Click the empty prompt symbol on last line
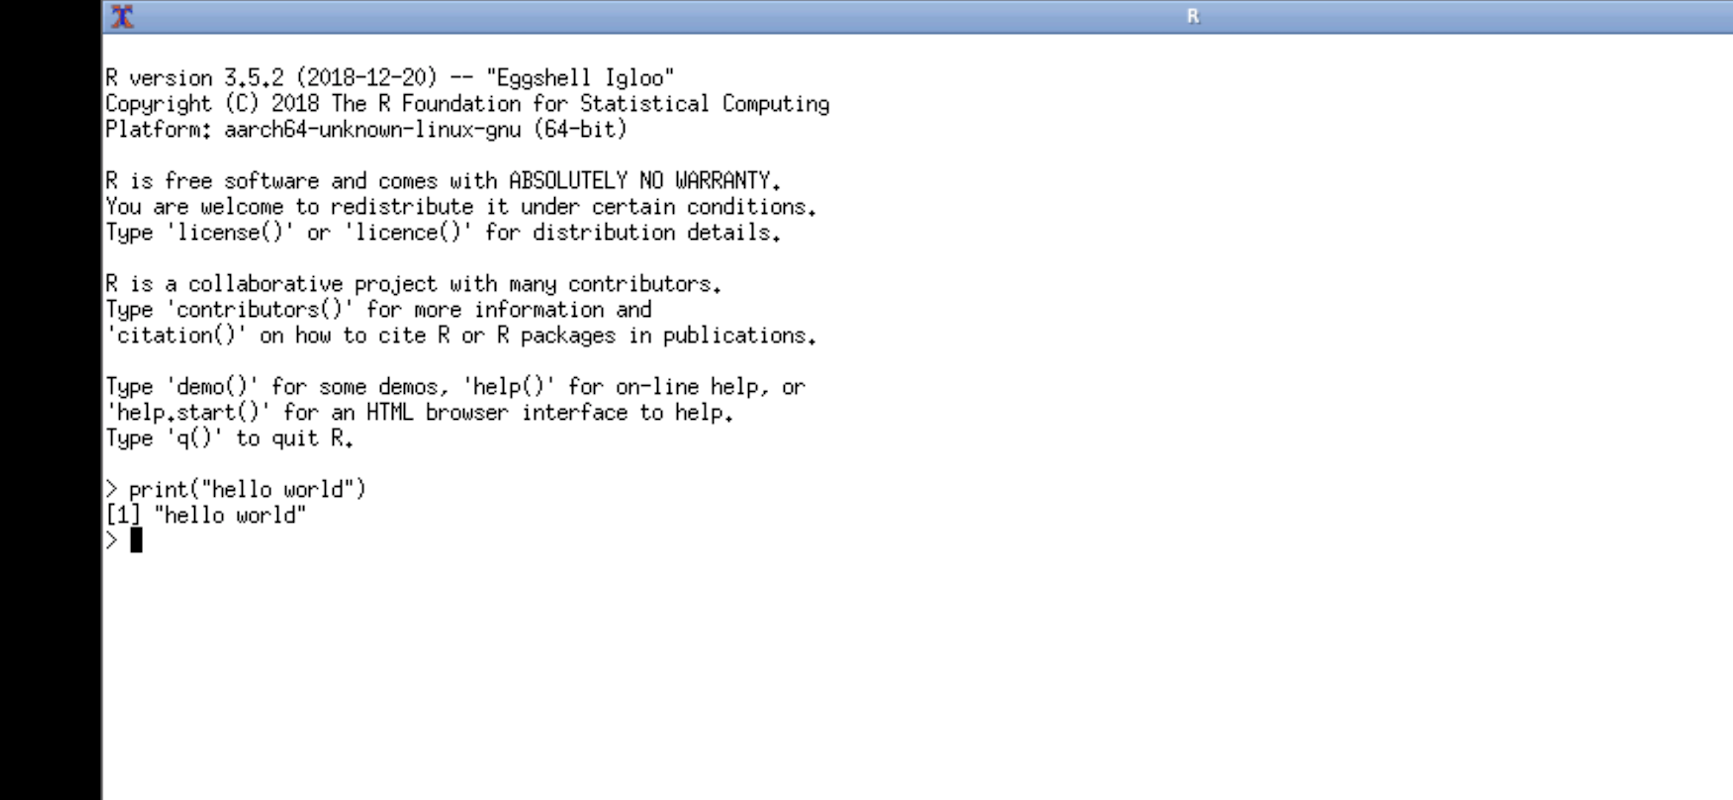 point(111,541)
